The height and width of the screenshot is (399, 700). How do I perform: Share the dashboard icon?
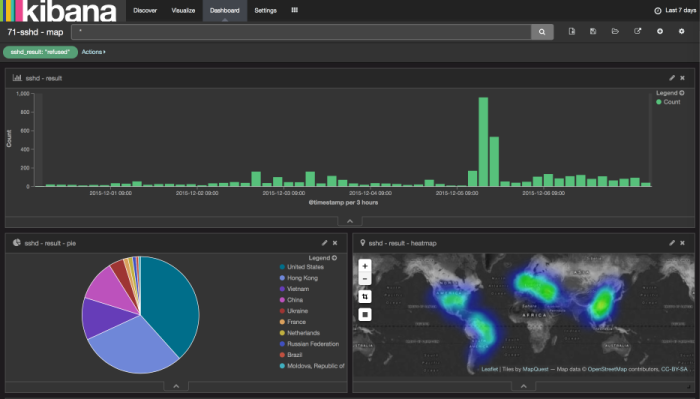click(x=638, y=31)
